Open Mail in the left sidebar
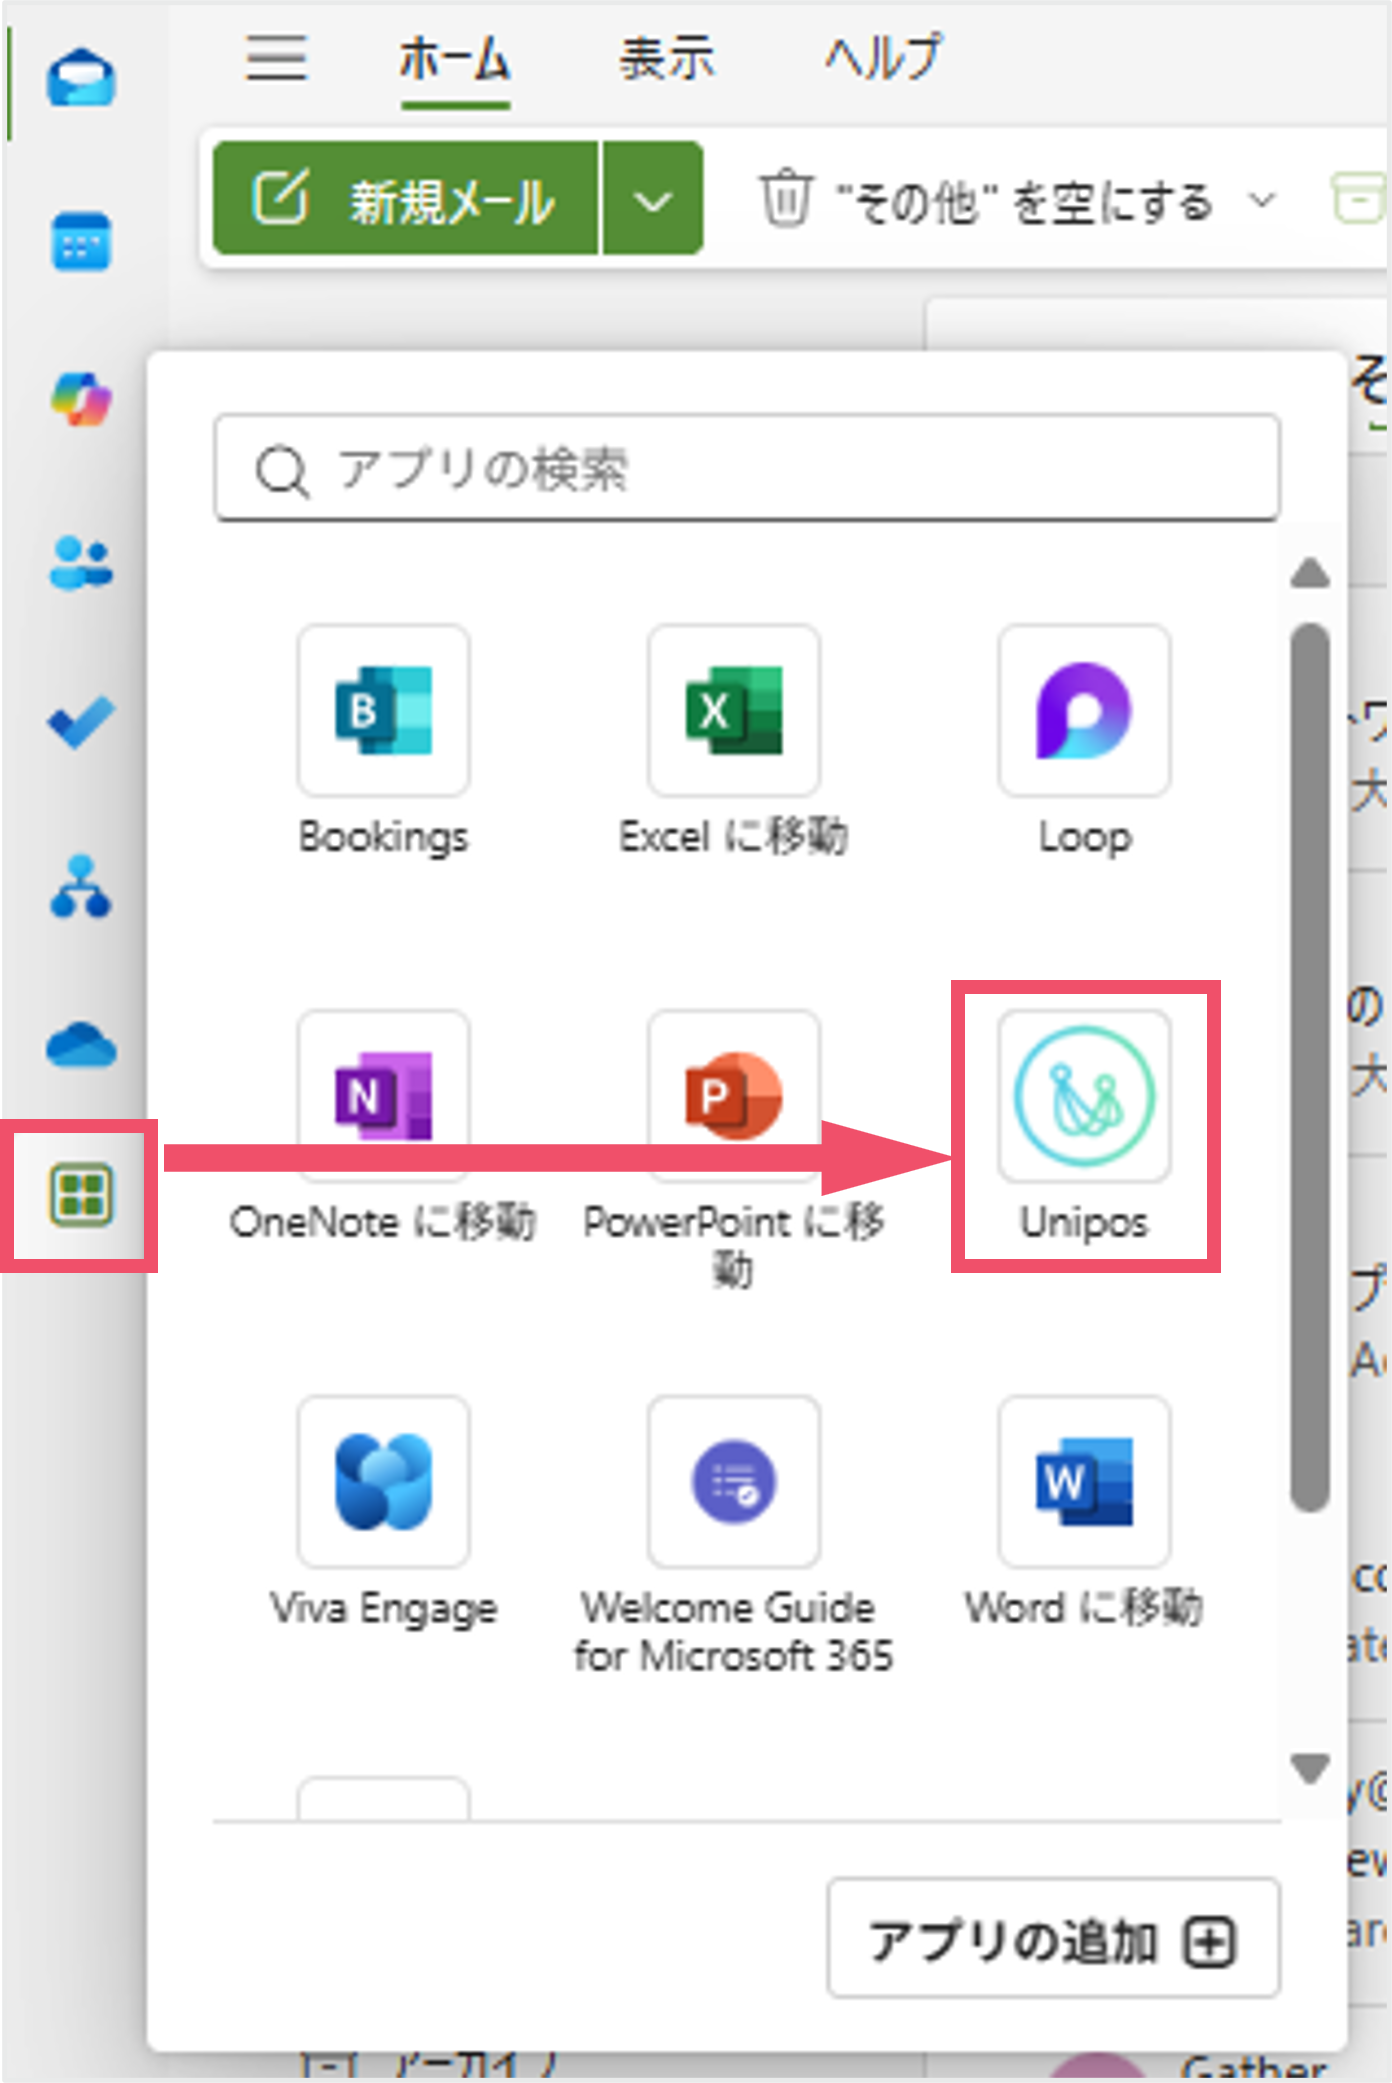This screenshot has width=1392, height=2083. pos(81,78)
